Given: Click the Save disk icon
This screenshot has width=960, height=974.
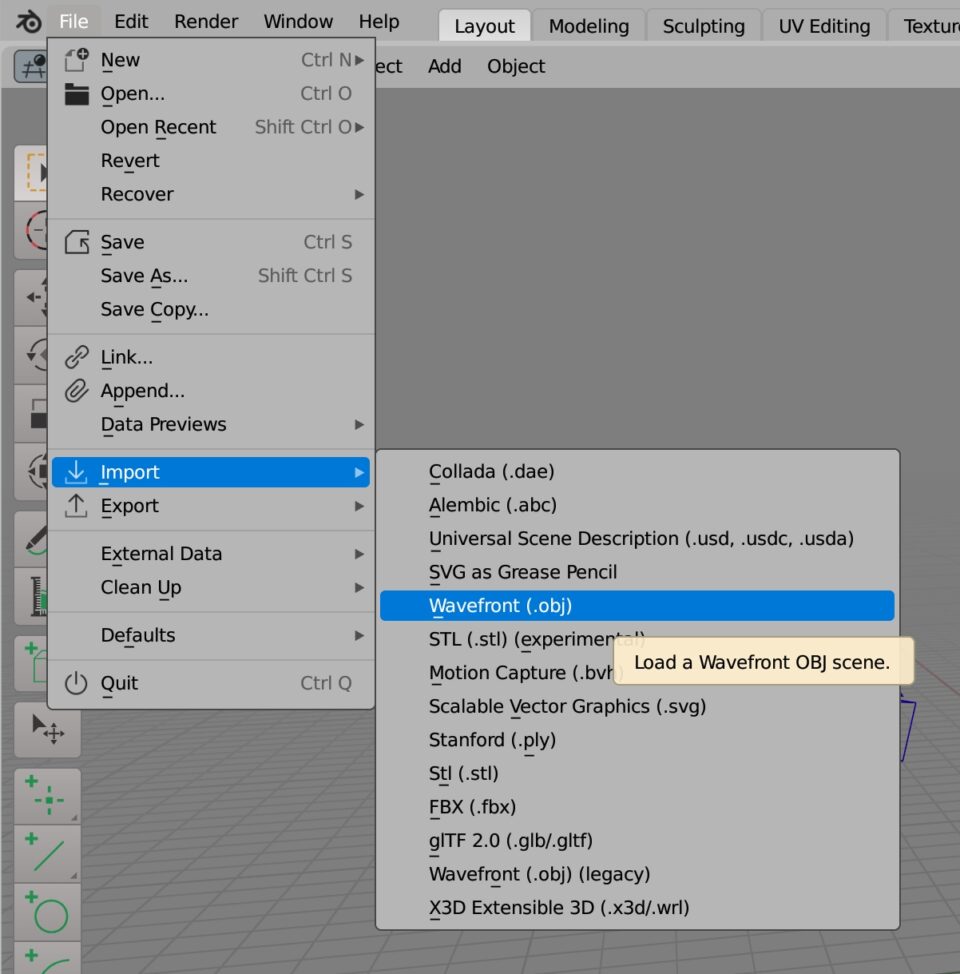Looking at the screenshot, I should [x=76, y=242].
